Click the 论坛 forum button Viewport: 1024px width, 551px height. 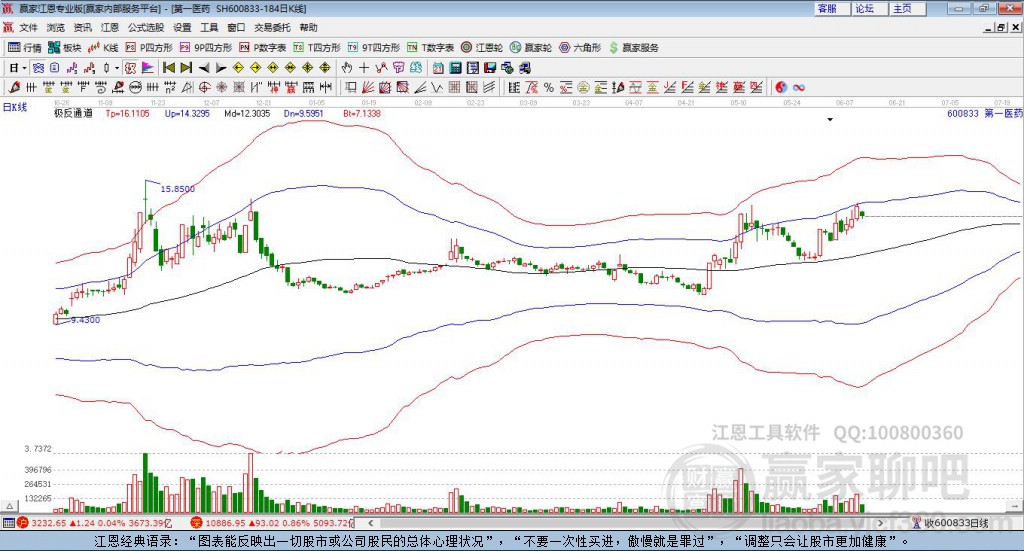pos(869,8)
